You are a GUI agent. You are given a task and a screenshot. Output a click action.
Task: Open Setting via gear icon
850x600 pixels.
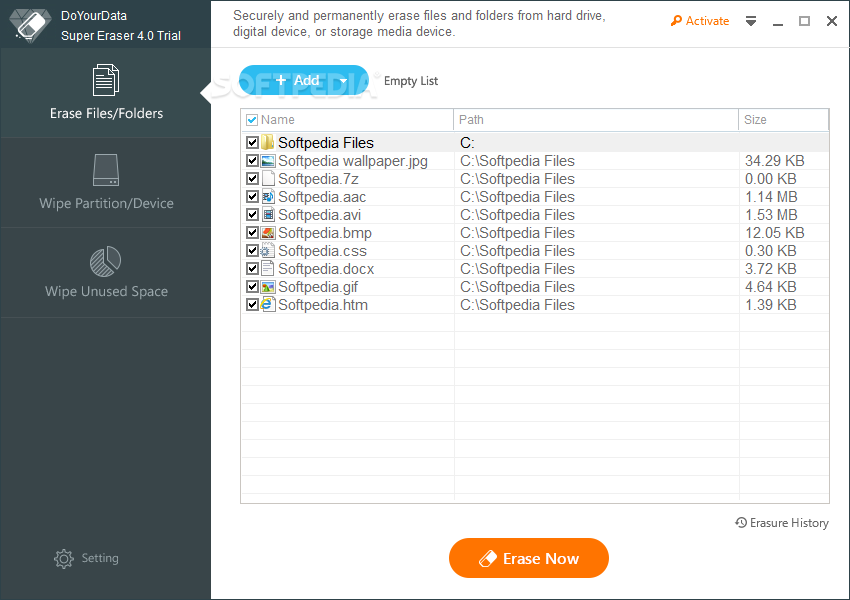(63, 558)
